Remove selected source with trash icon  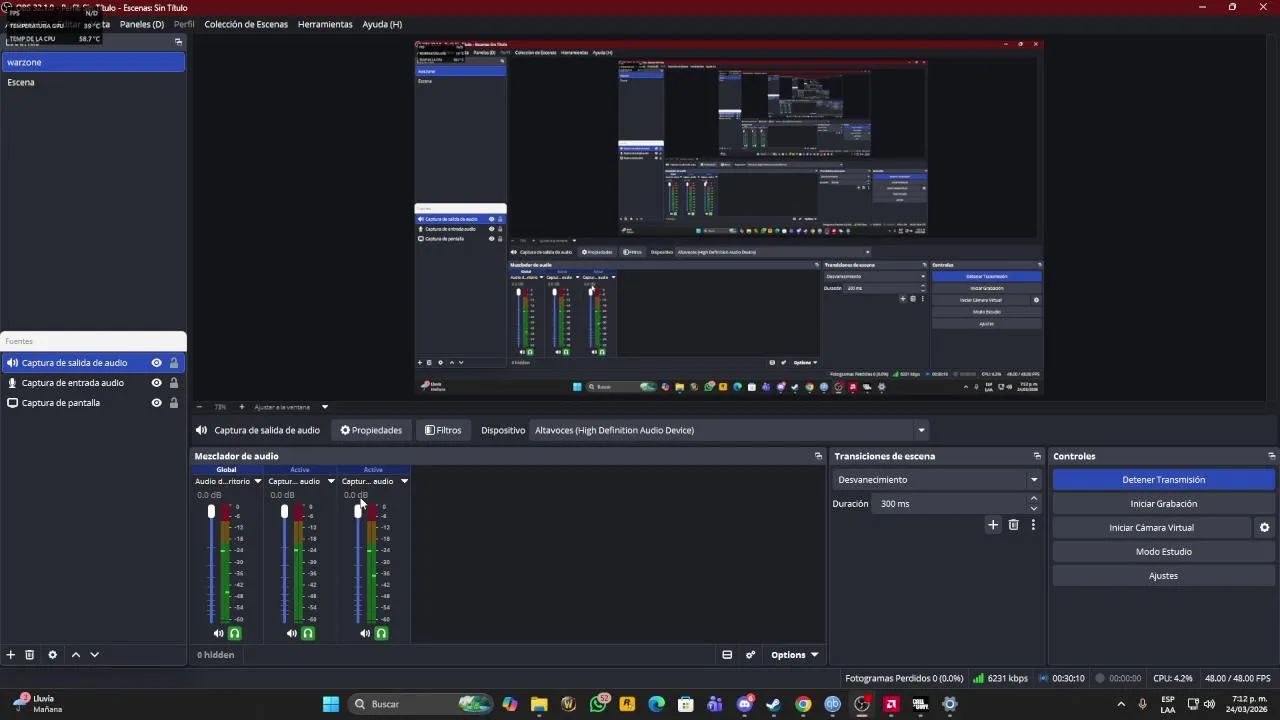coord(30,655)
